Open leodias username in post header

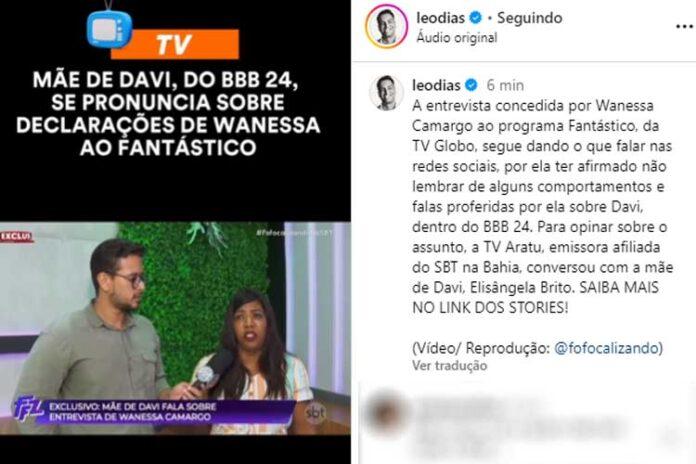[x=440, y=18]
